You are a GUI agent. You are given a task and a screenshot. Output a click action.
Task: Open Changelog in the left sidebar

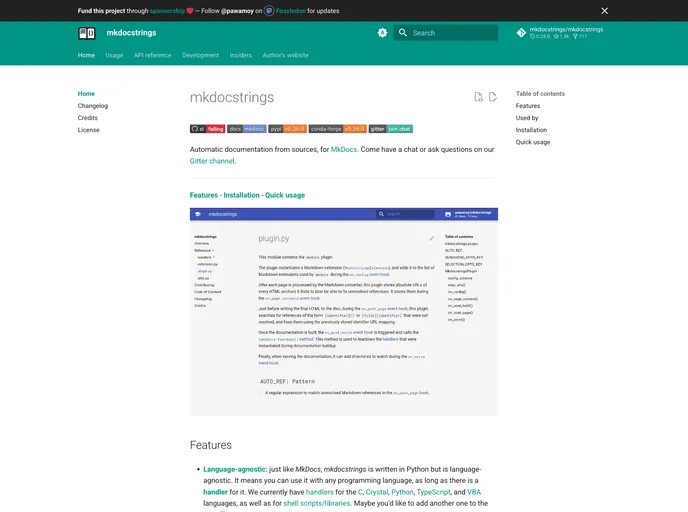click(x=93, y=106)
